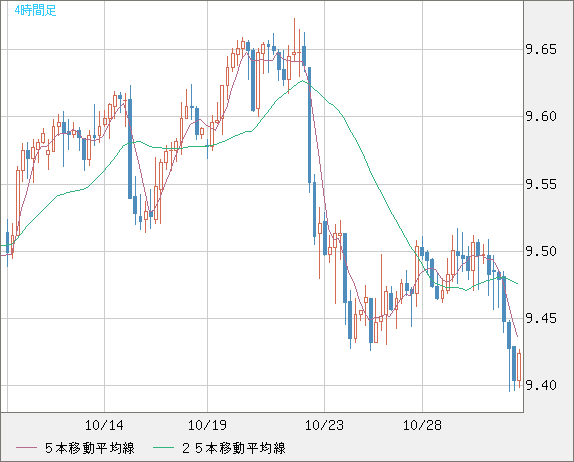Click the 25本移動平均線 legend text

click(234, 448)
